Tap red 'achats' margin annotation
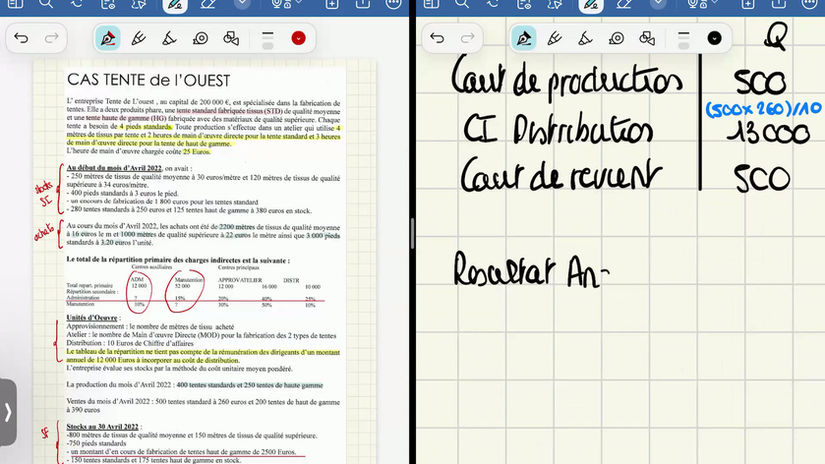825x464 pixels. [x=44, y=232]
